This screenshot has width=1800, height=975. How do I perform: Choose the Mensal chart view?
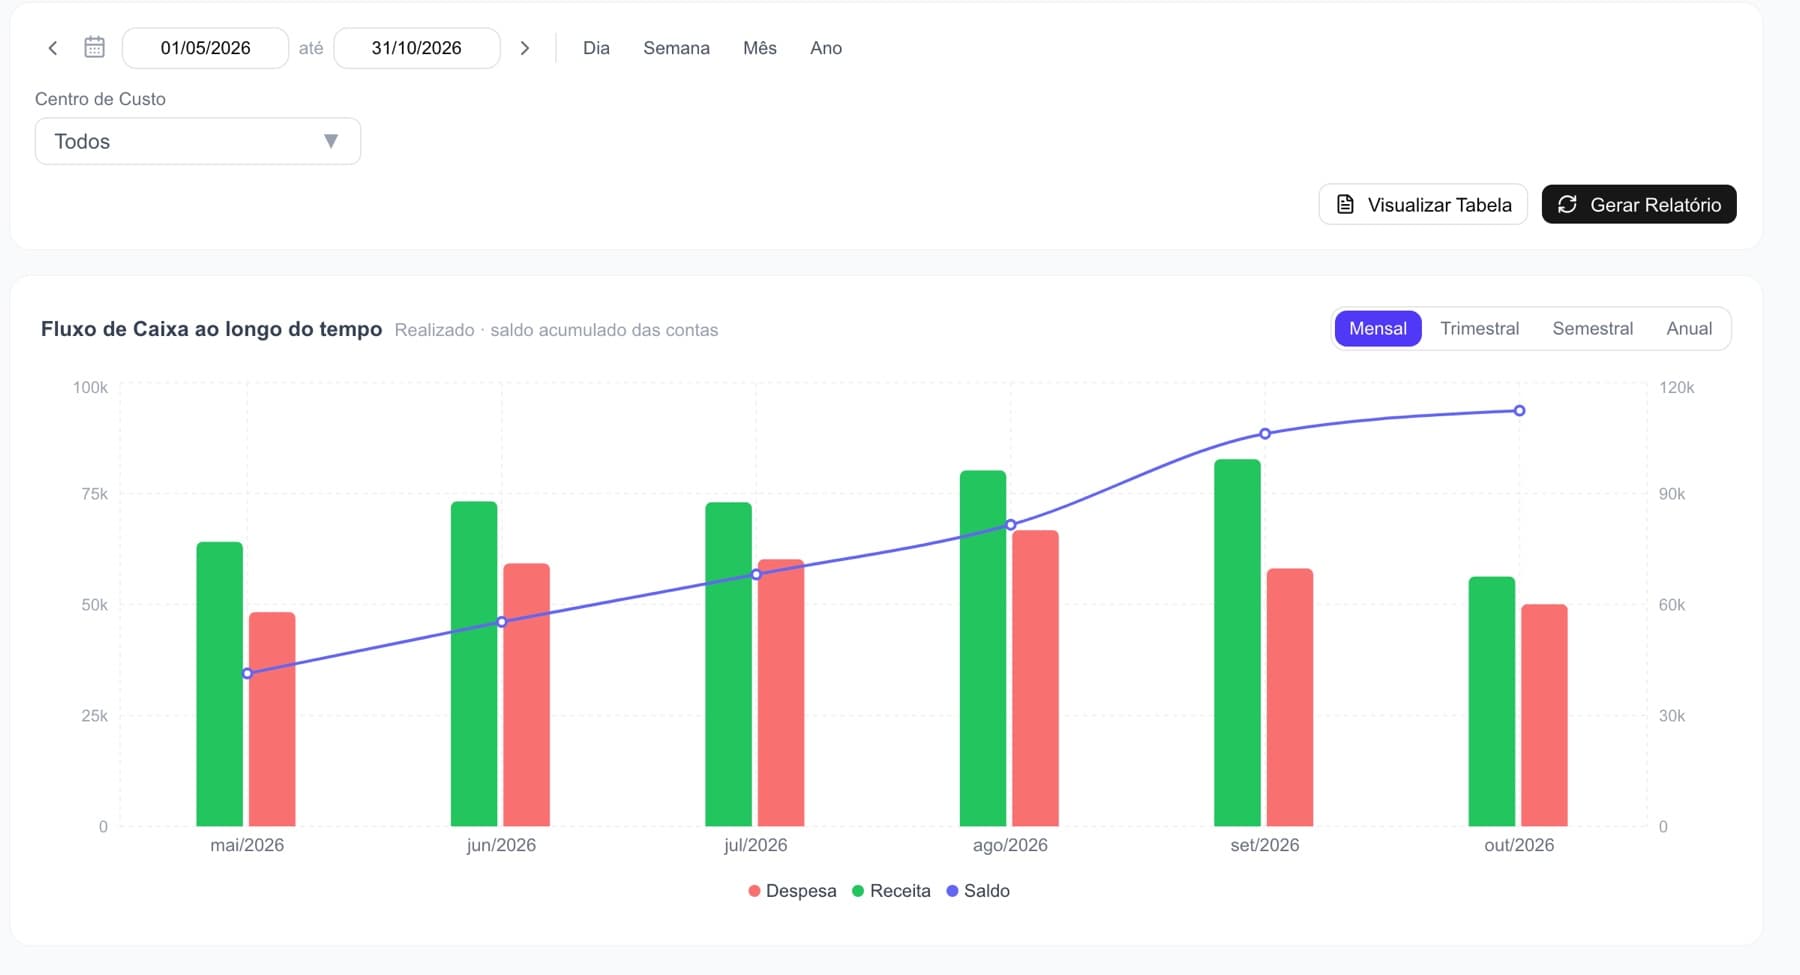[1377, 328]
